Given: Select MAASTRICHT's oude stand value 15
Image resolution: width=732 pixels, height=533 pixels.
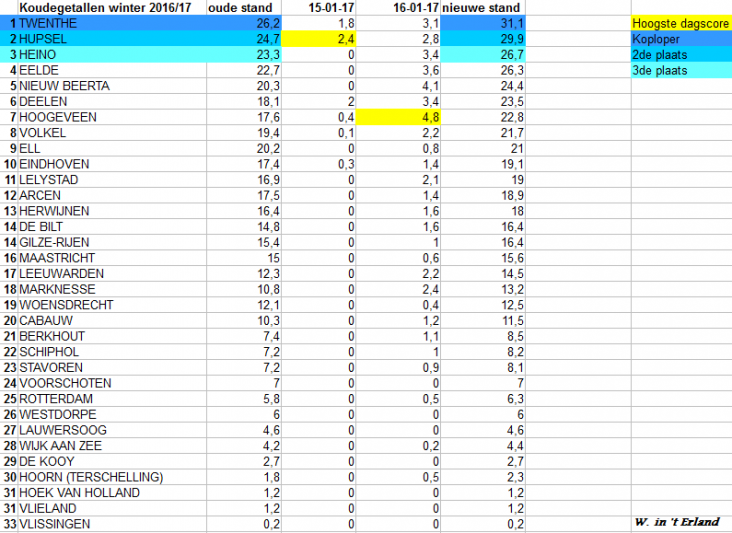Looking at the screenshot, I should tap(244, 258).
